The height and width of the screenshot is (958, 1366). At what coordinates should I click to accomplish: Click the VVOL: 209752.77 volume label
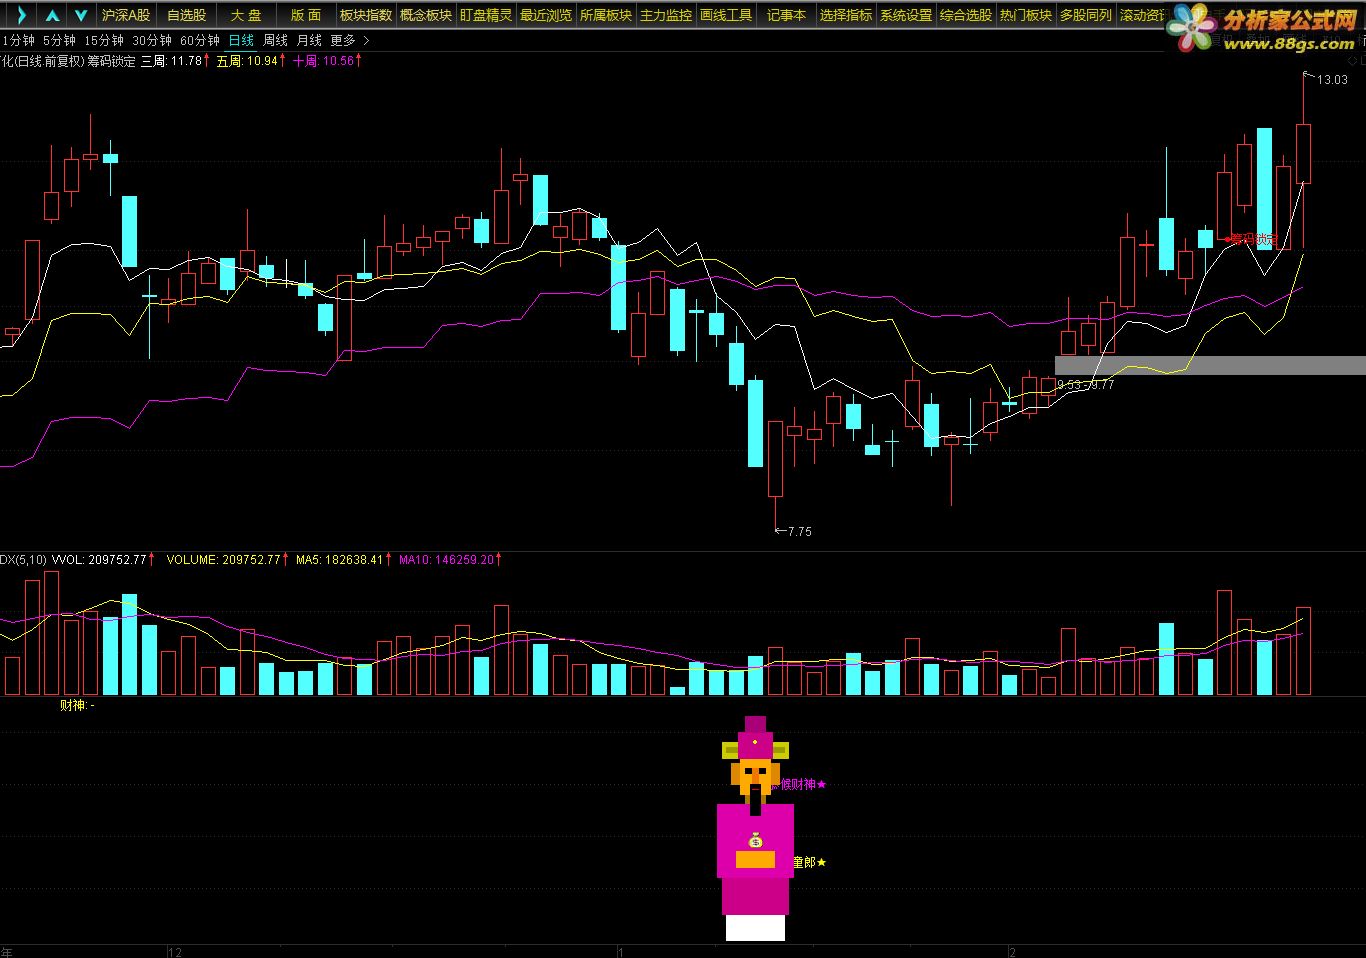[104, 560]
